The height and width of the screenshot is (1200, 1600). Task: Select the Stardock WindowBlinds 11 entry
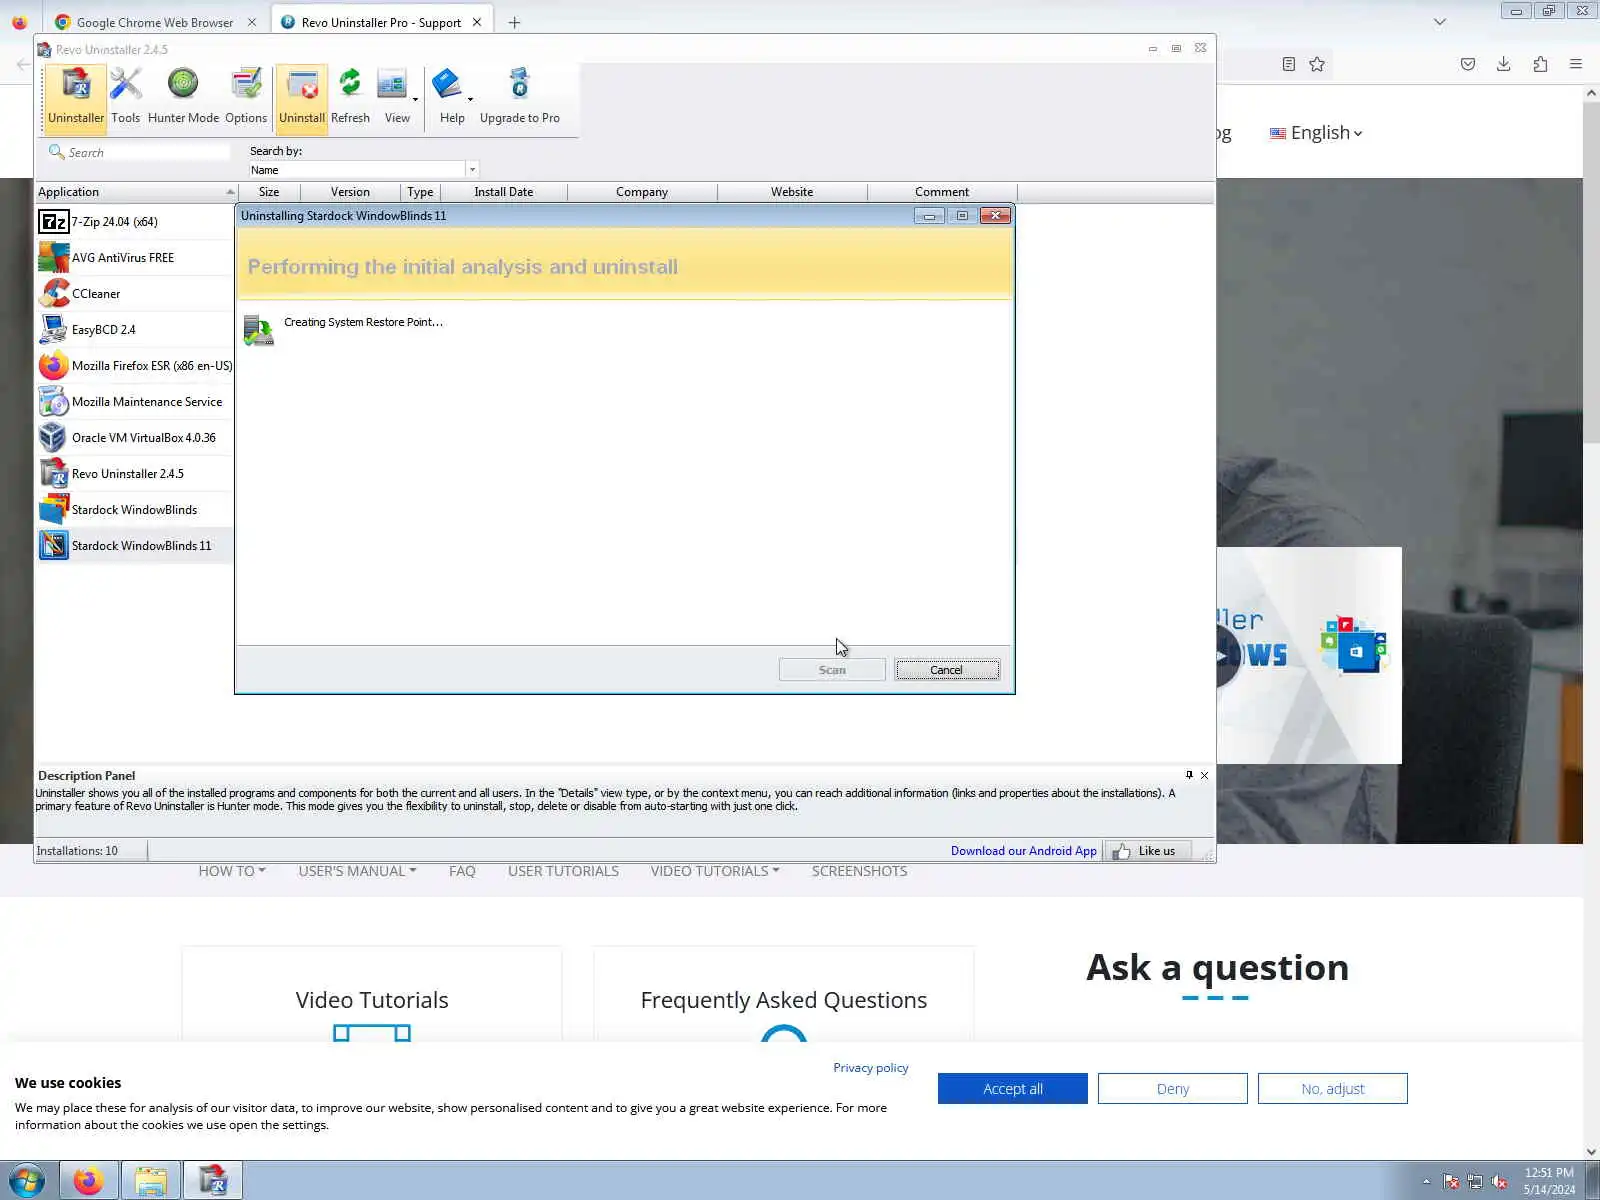(135, 546)
